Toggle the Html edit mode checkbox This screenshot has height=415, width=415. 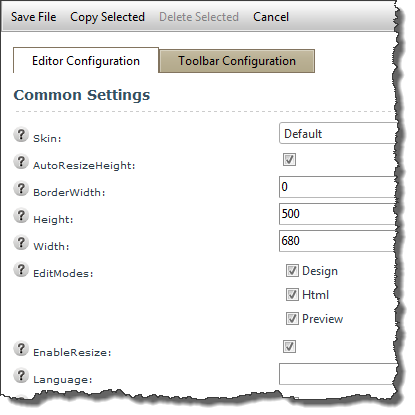pos(292,295)
